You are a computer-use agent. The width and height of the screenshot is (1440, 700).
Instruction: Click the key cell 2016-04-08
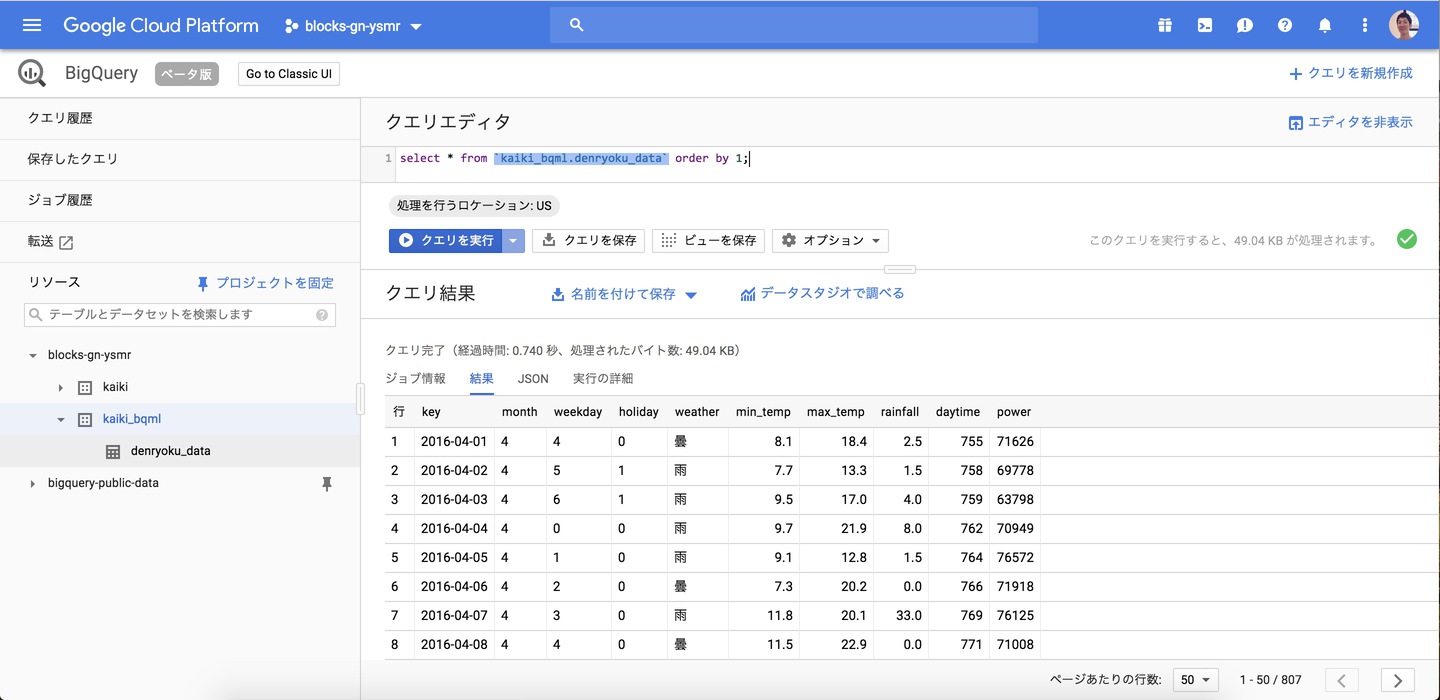454,644
